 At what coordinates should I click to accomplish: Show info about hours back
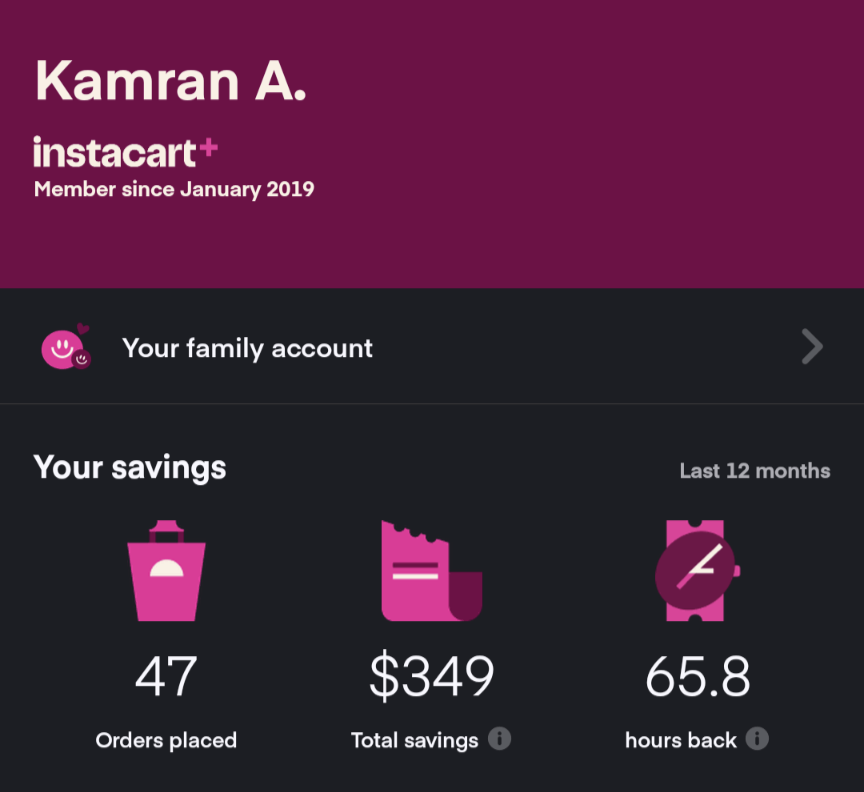point(757,739)
